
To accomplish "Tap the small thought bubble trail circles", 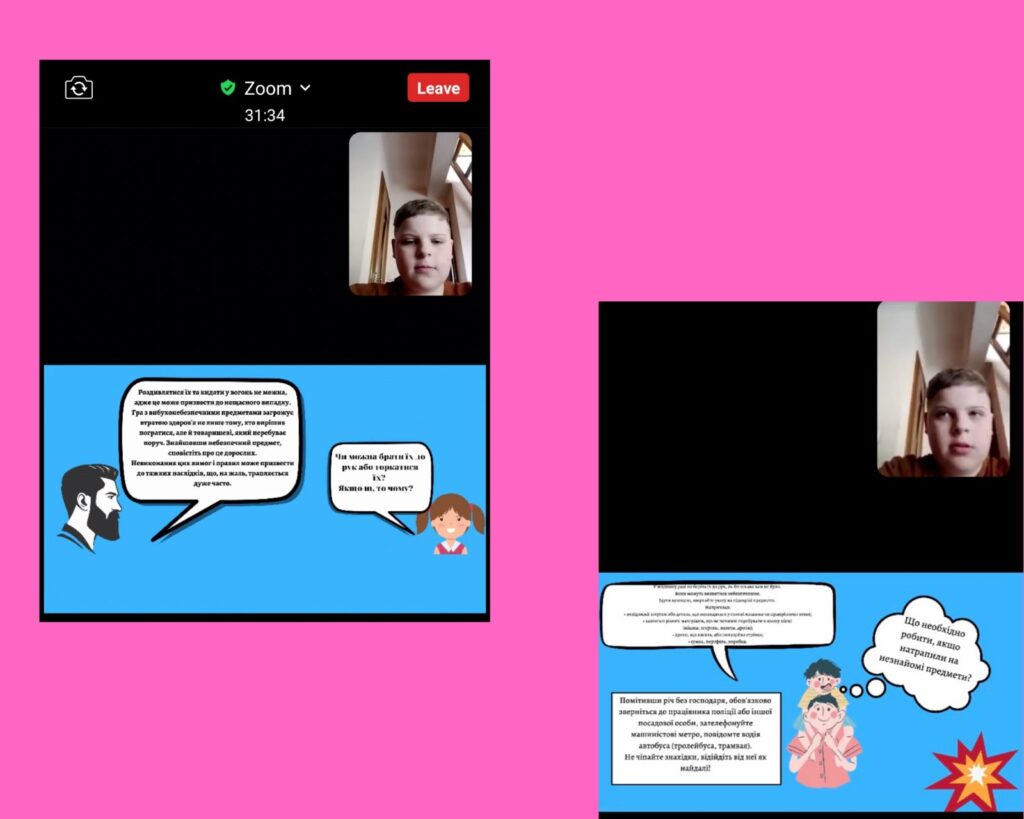I will coord(862,689).
